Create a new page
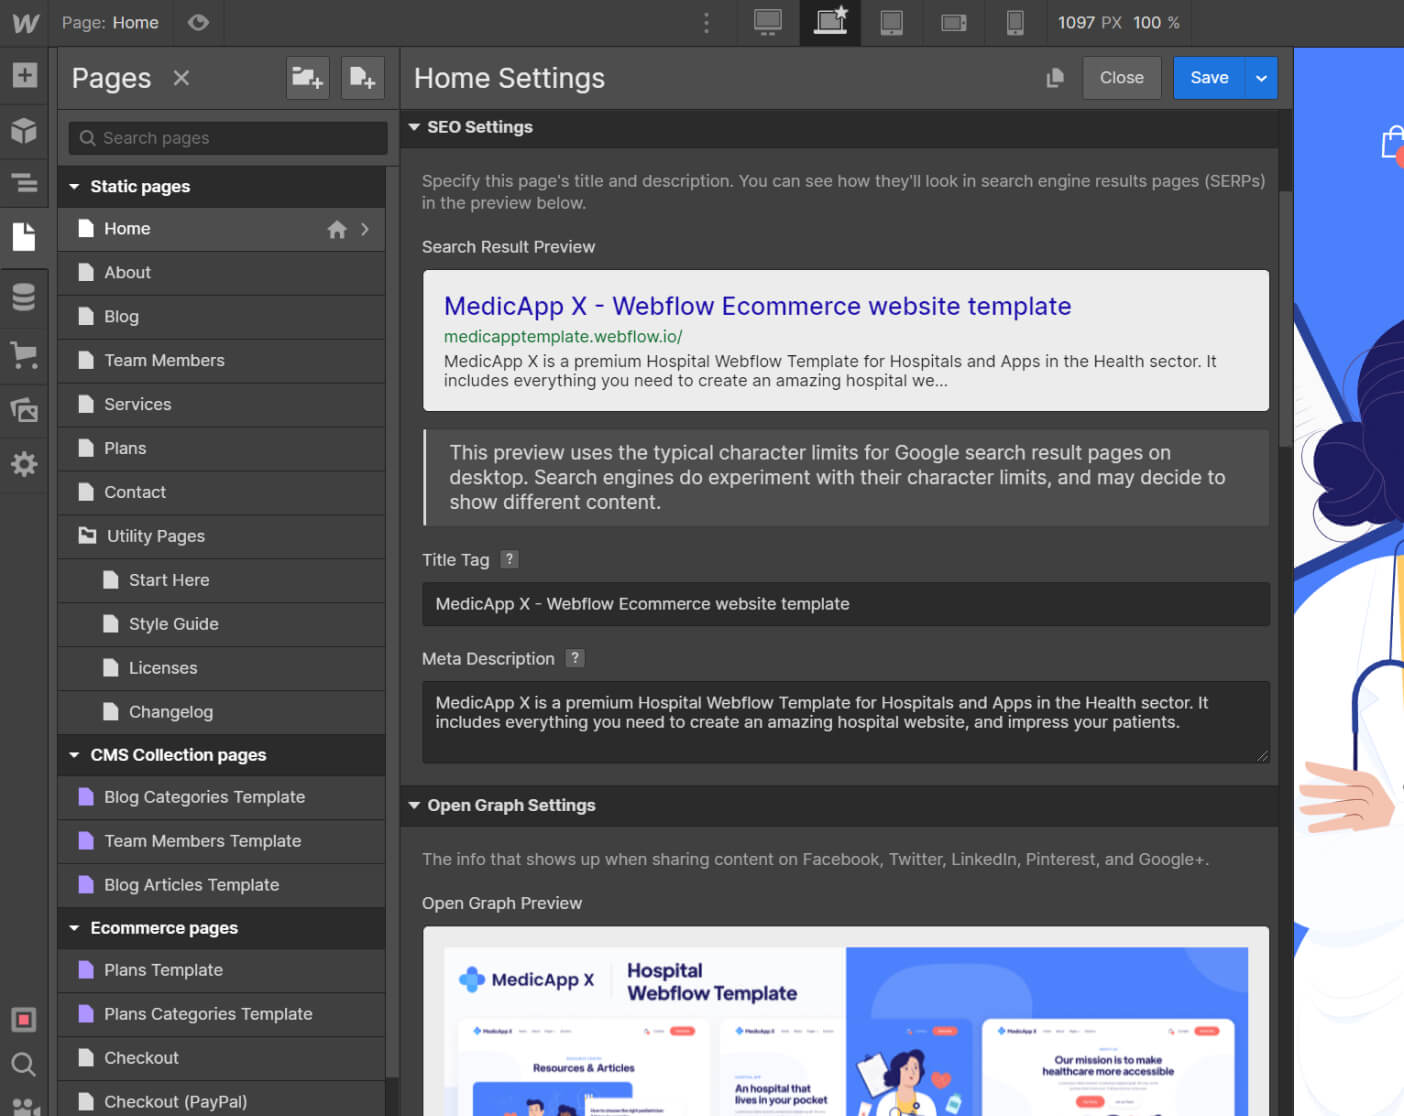Image resolution: width=1404 pixels, height=1116 pixels. click(363, 78)
